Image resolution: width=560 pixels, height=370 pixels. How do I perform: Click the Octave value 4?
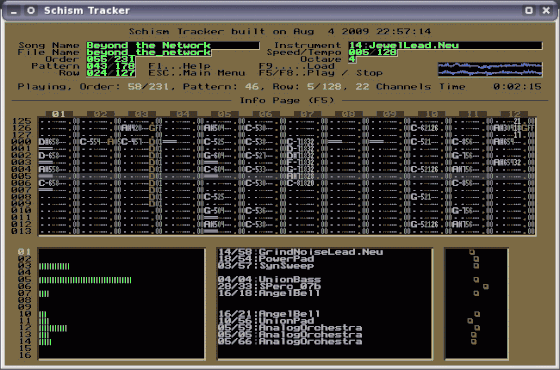click(x=352, y=59)
